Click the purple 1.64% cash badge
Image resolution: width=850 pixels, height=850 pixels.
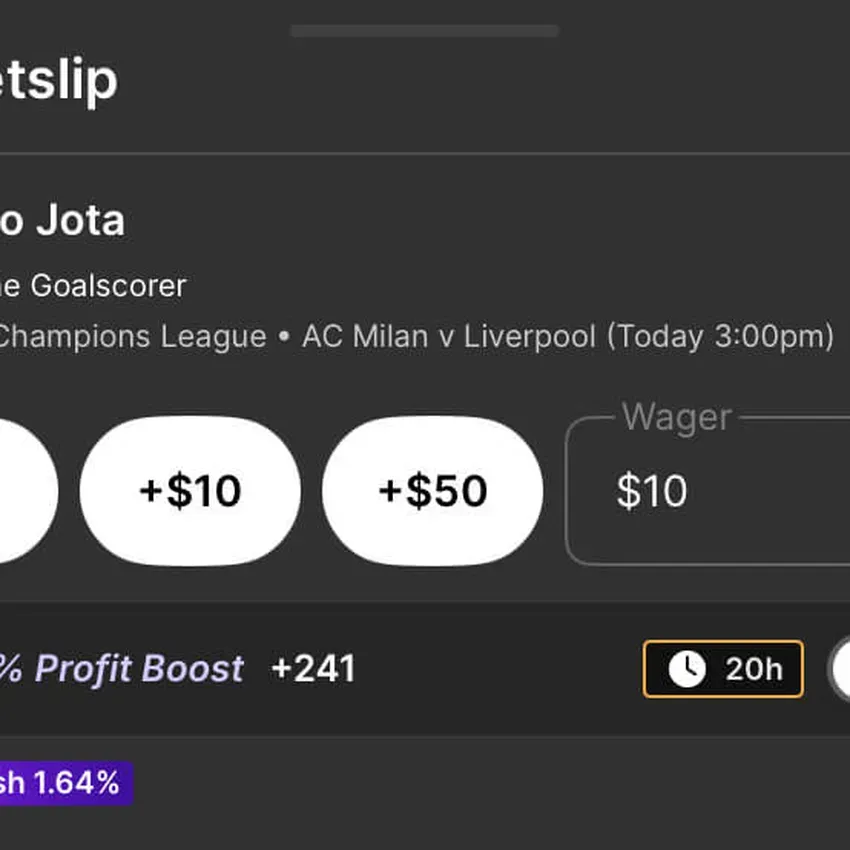point(66,783)
